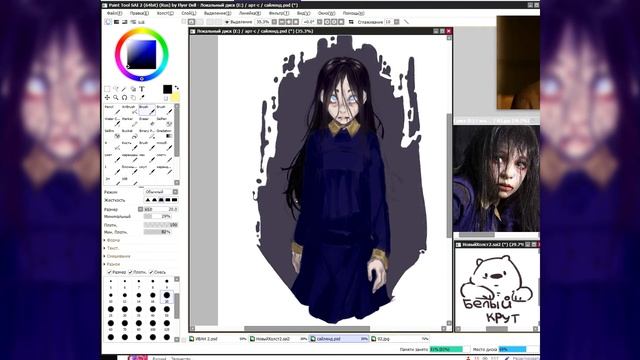Select the Bucket fill tool
Image resolution: width=640 pixels, height=360 pixels.
pyautogui.click(x=130, y=133)
